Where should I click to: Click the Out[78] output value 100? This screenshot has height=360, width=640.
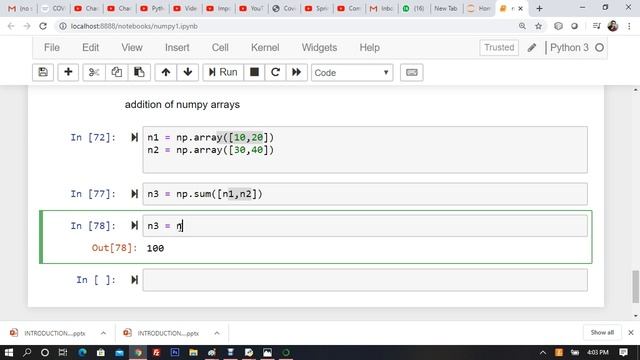coord(155,248)
